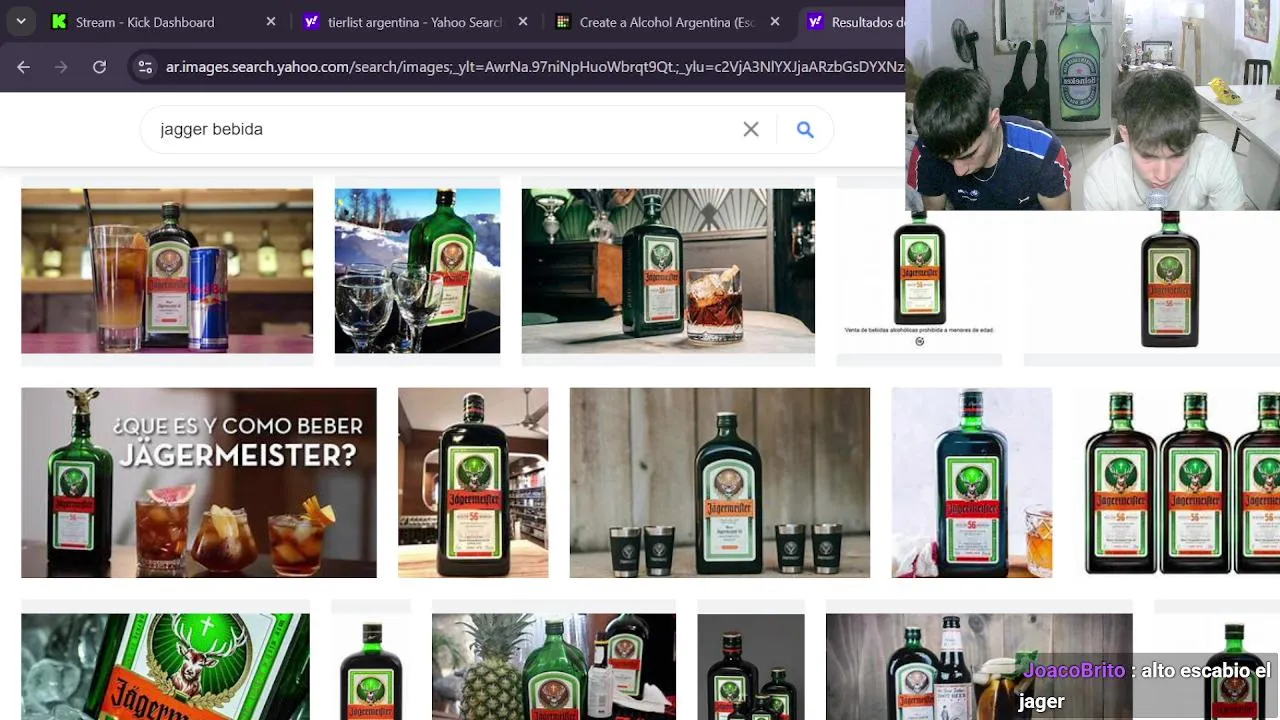Go forward to next page
Image resolution: width=1280 pixels, height=720 pixels.
click(61, 67)
